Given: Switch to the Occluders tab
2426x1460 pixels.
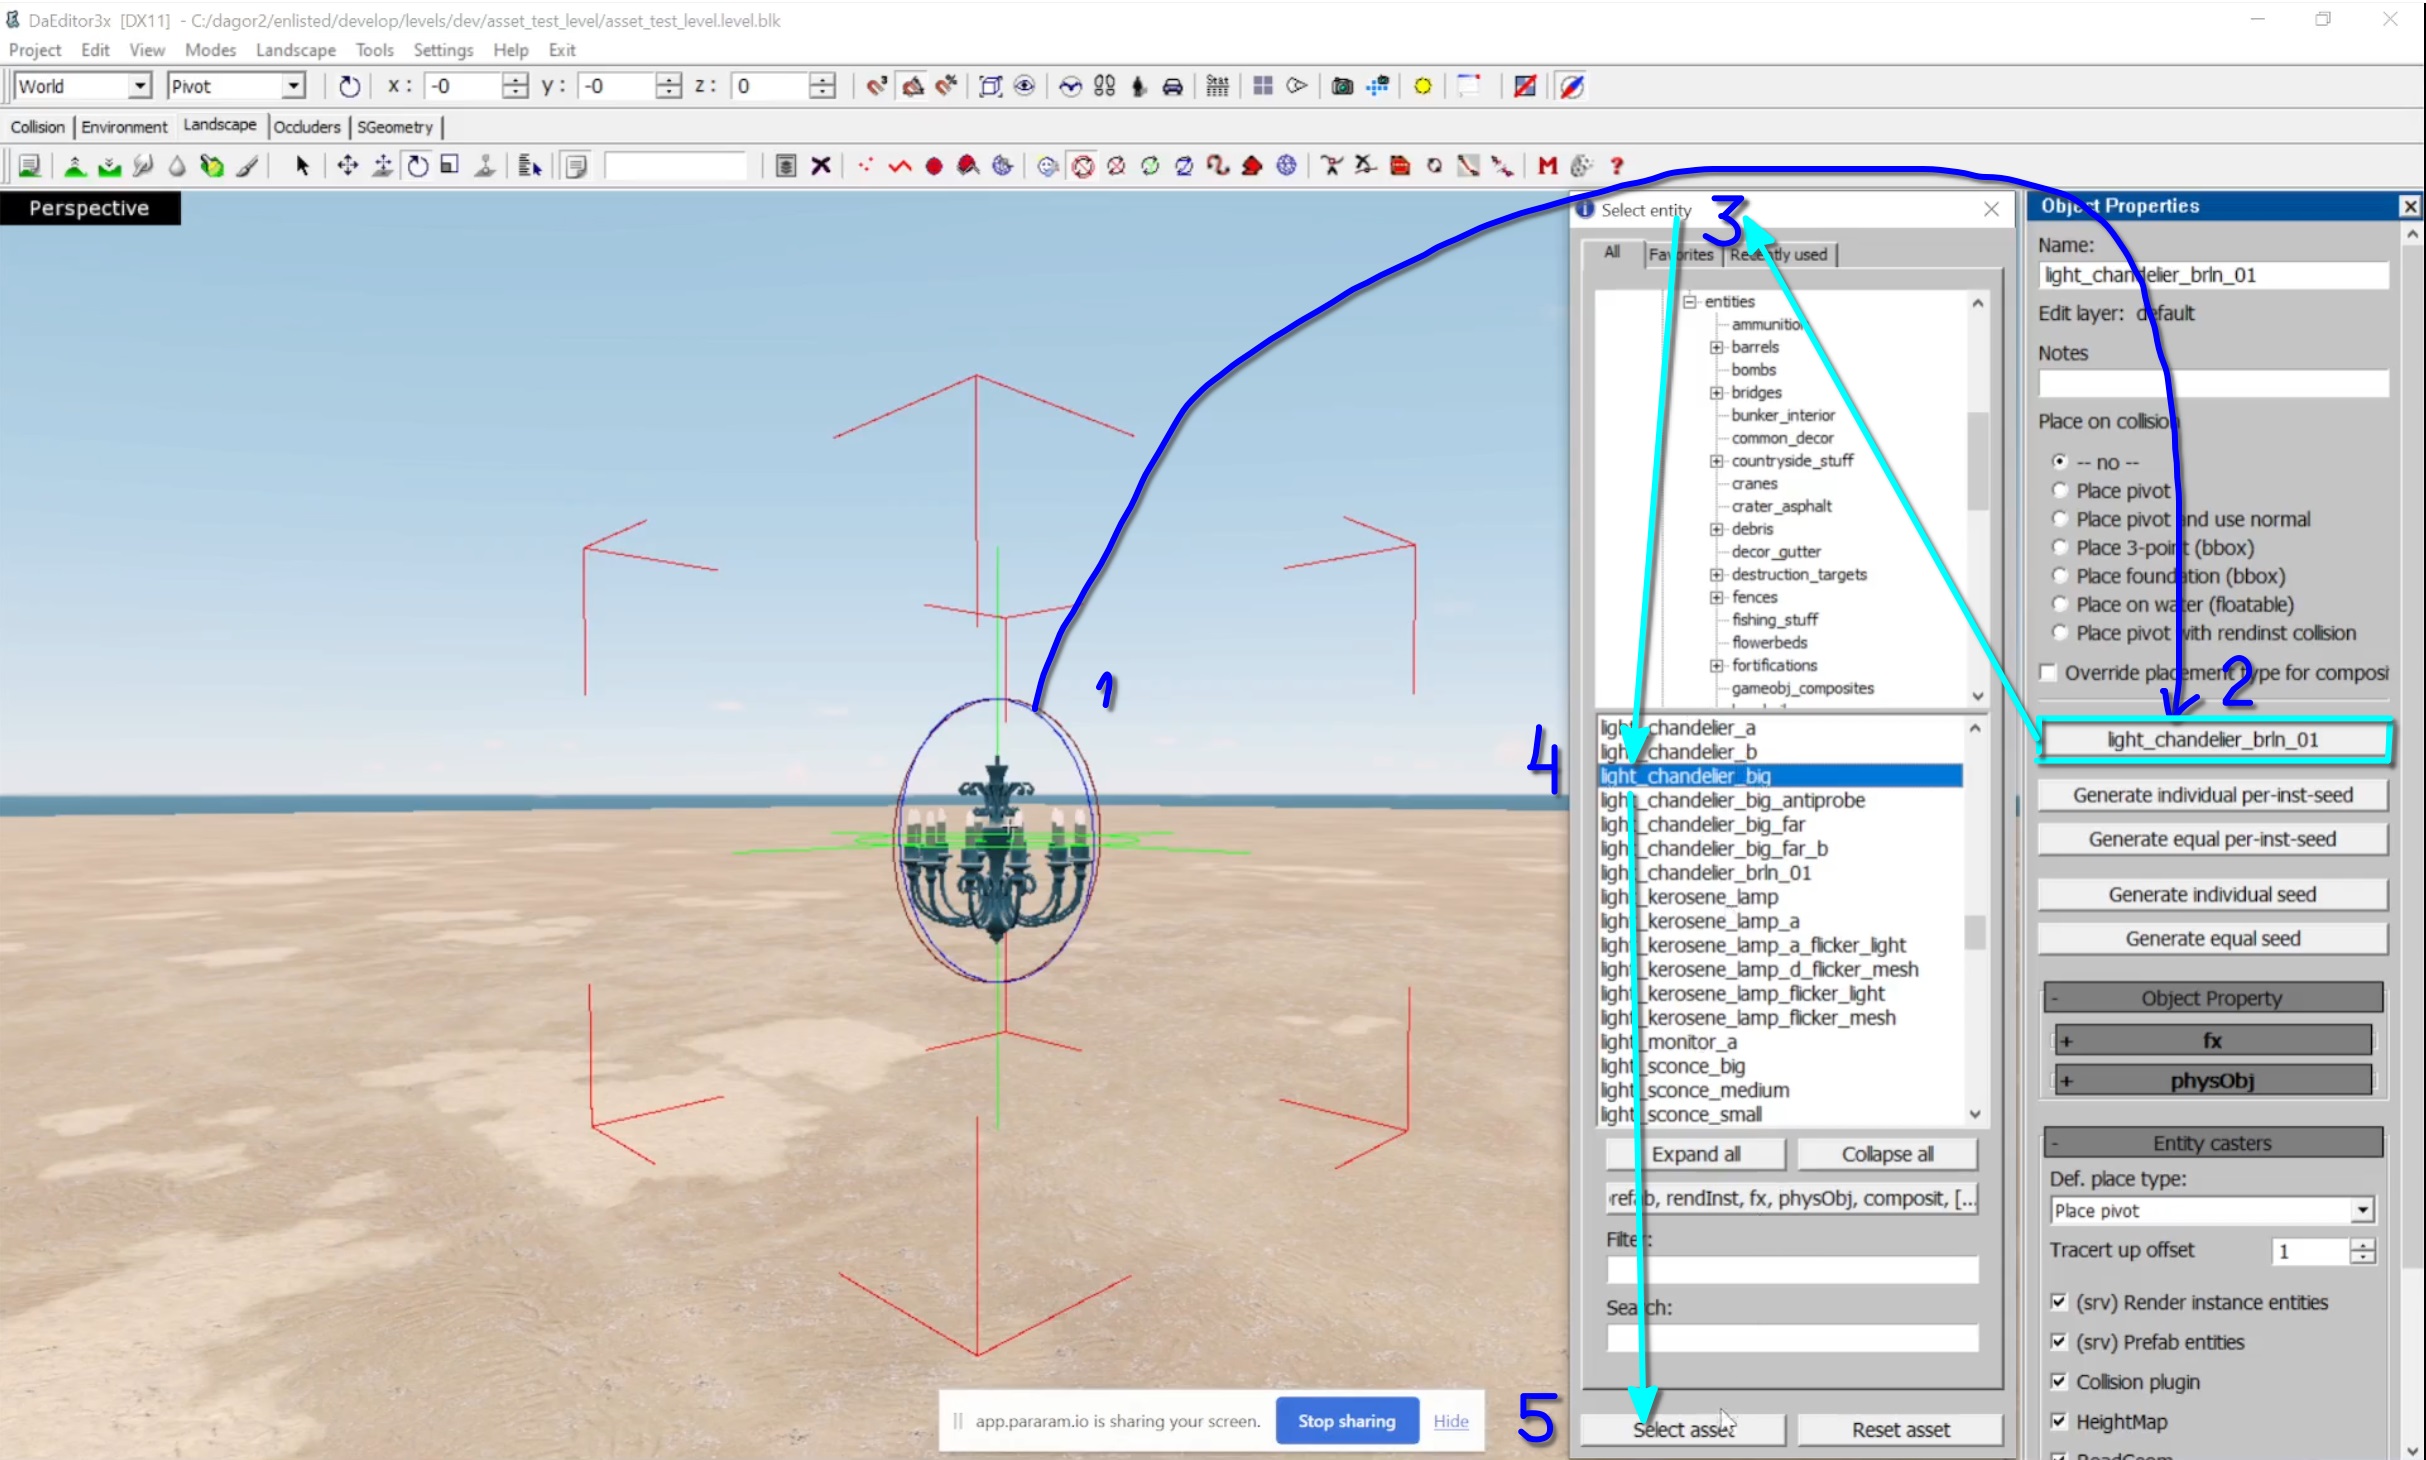Looking at the screenshot, I should point(306,127).
